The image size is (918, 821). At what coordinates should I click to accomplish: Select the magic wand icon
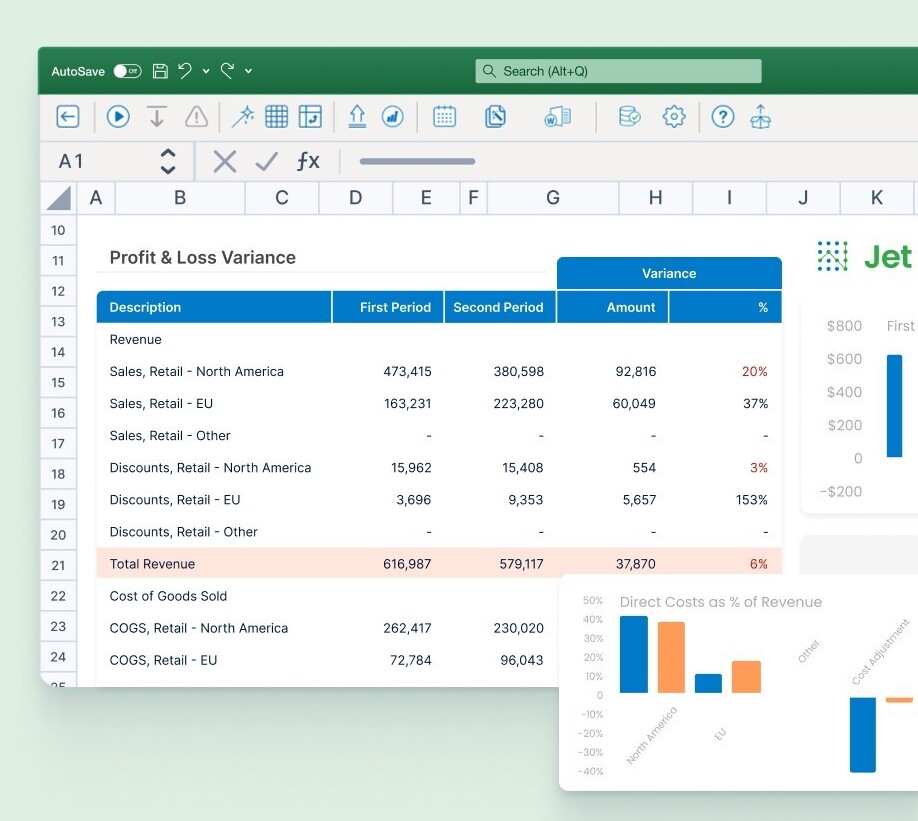(242, 117)
